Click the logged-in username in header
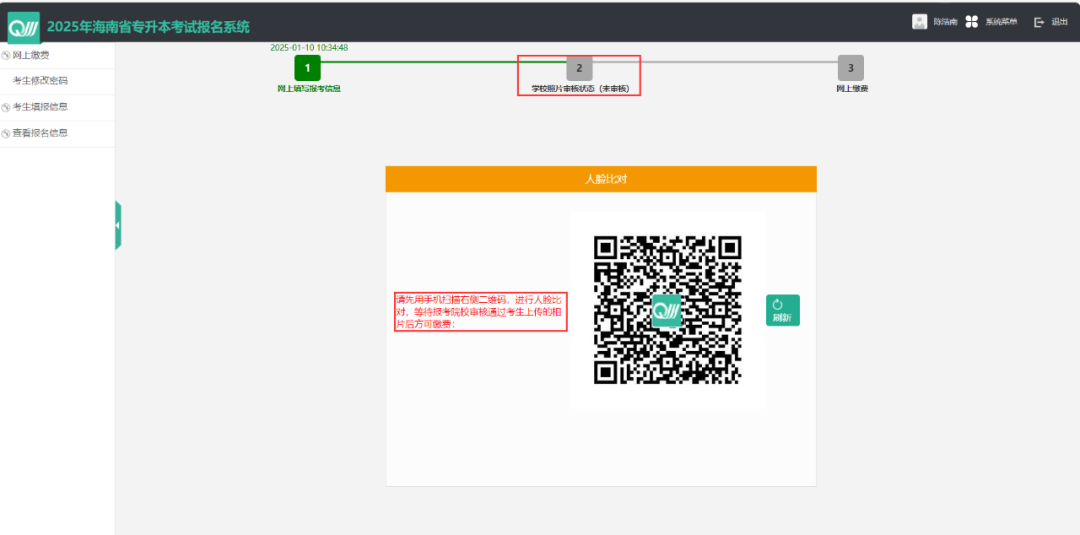Image resolution: width=1080 pixels, height=535 pixels. [x=945, y=22]
